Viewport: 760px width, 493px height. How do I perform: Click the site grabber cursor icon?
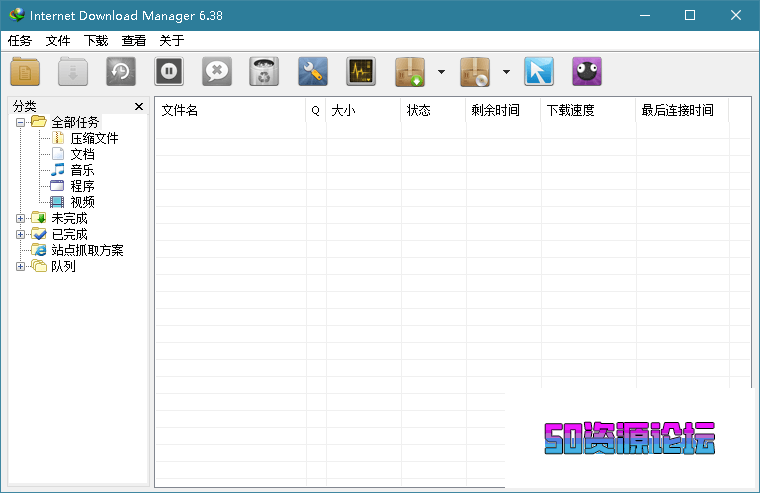538,72
